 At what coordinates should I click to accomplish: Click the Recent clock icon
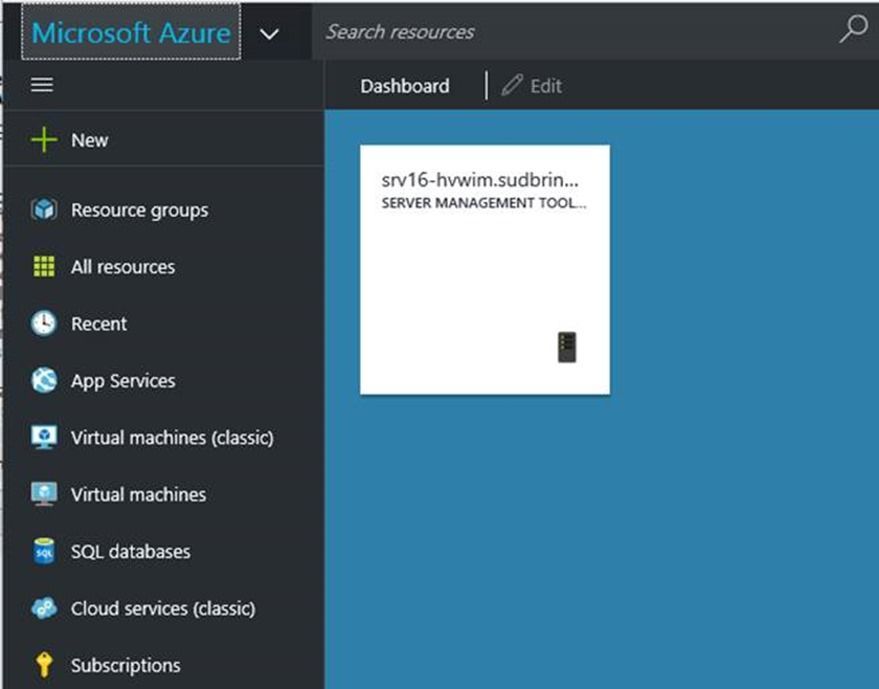(x=44, y=323)
